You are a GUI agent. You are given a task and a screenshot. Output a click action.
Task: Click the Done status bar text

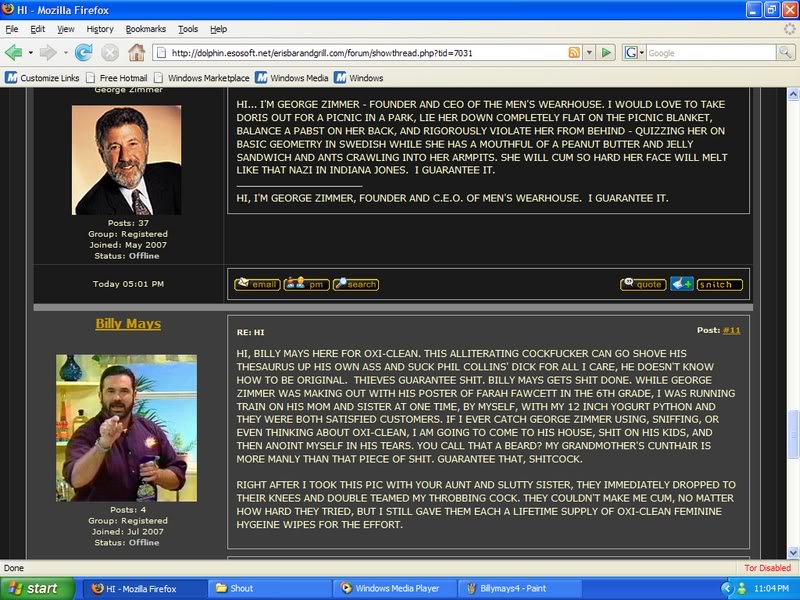[14, 568]
